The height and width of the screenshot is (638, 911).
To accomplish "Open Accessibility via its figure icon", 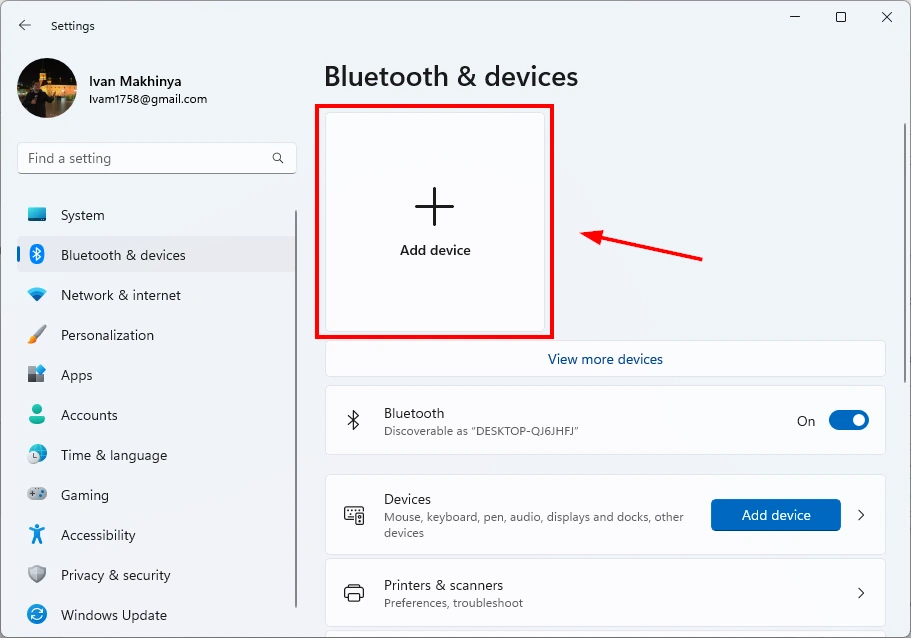I will coord(37,534).
